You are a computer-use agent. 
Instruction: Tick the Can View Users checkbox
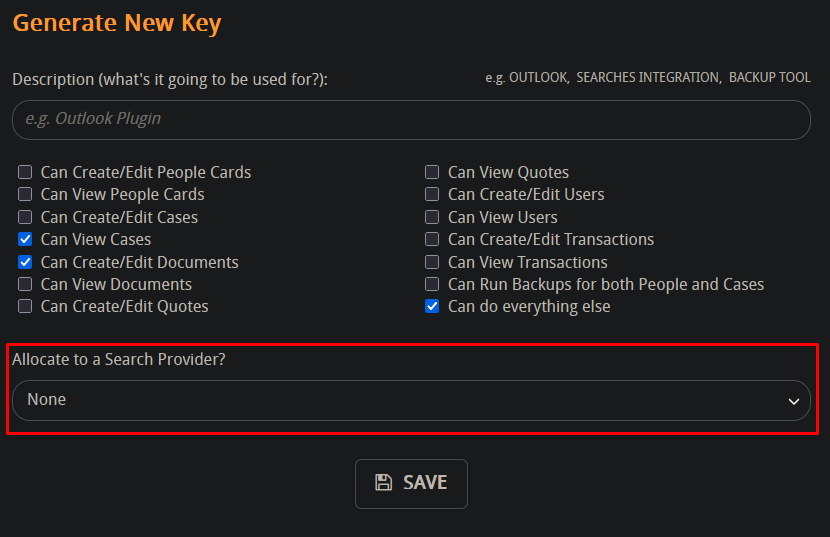(432, 217)
